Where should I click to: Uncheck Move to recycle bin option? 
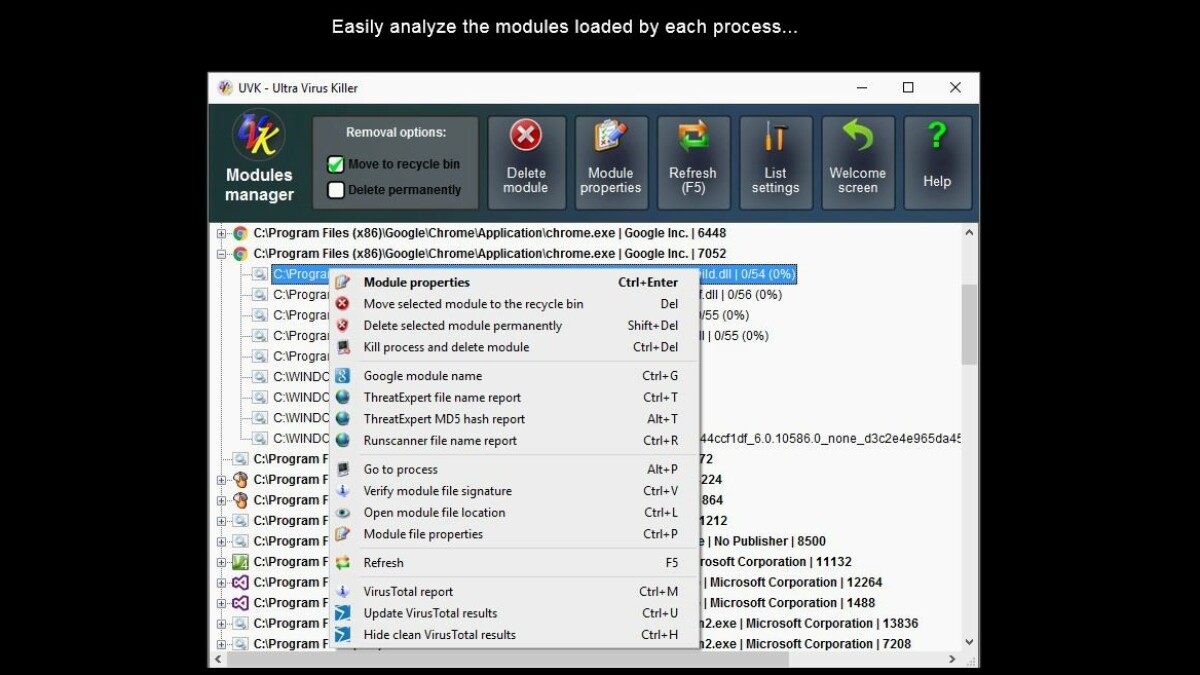click(336, 164)
